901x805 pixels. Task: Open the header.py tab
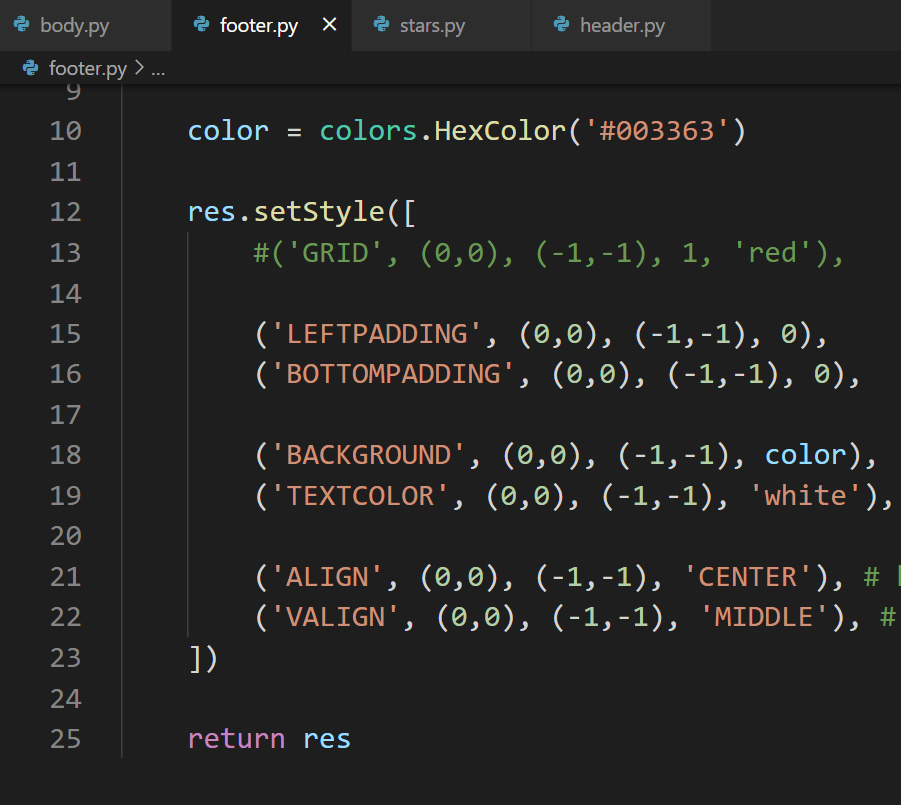pos(622,25)
